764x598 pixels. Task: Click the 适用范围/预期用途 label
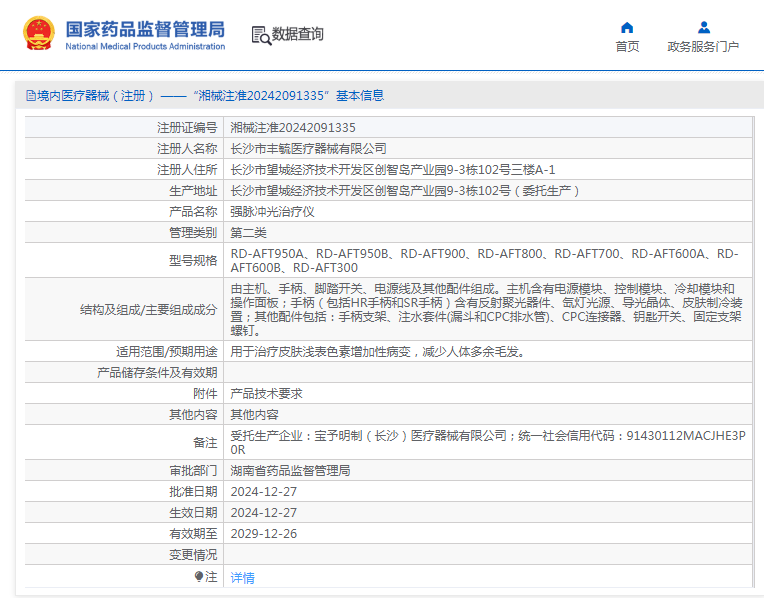[x=167, y=351]
